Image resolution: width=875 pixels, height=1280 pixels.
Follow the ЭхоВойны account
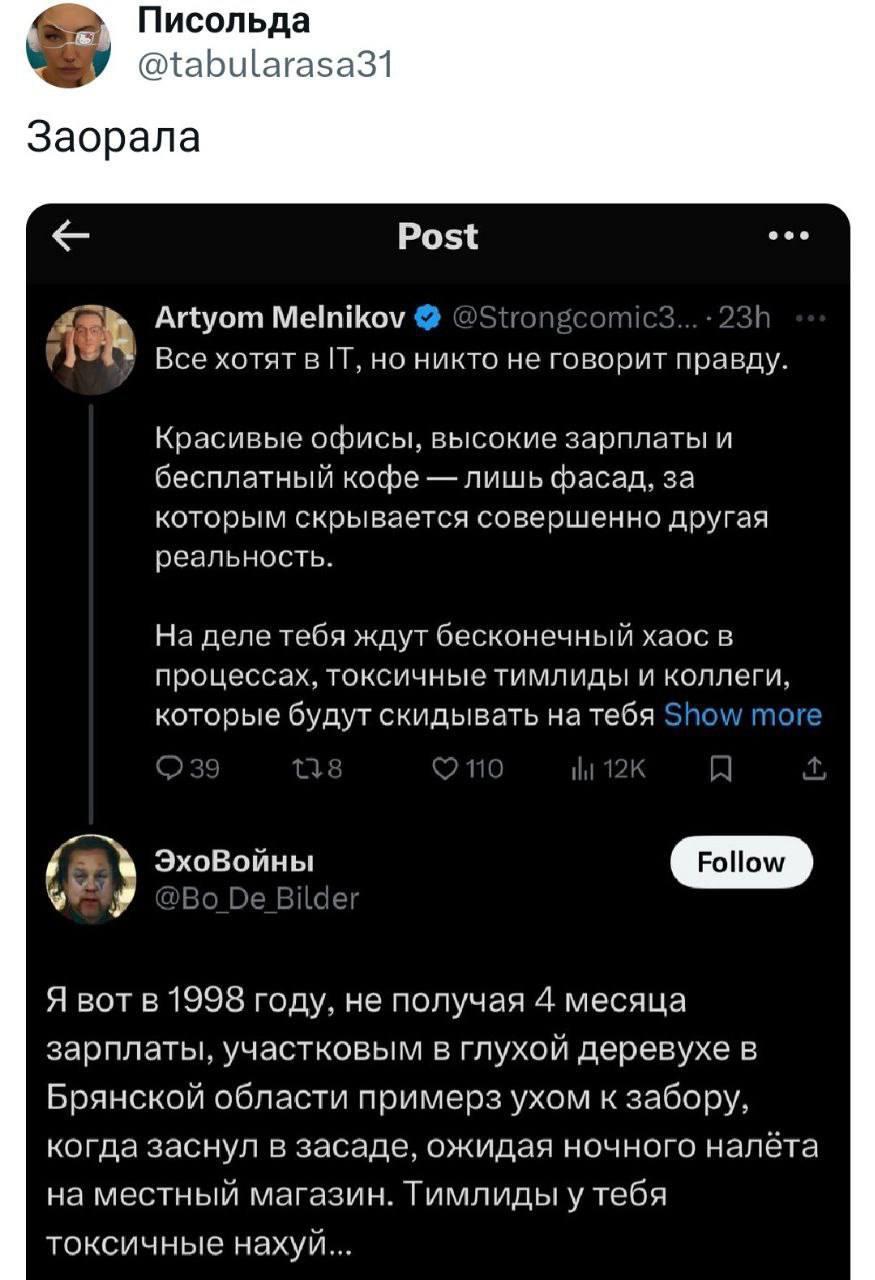coord(741,861)
